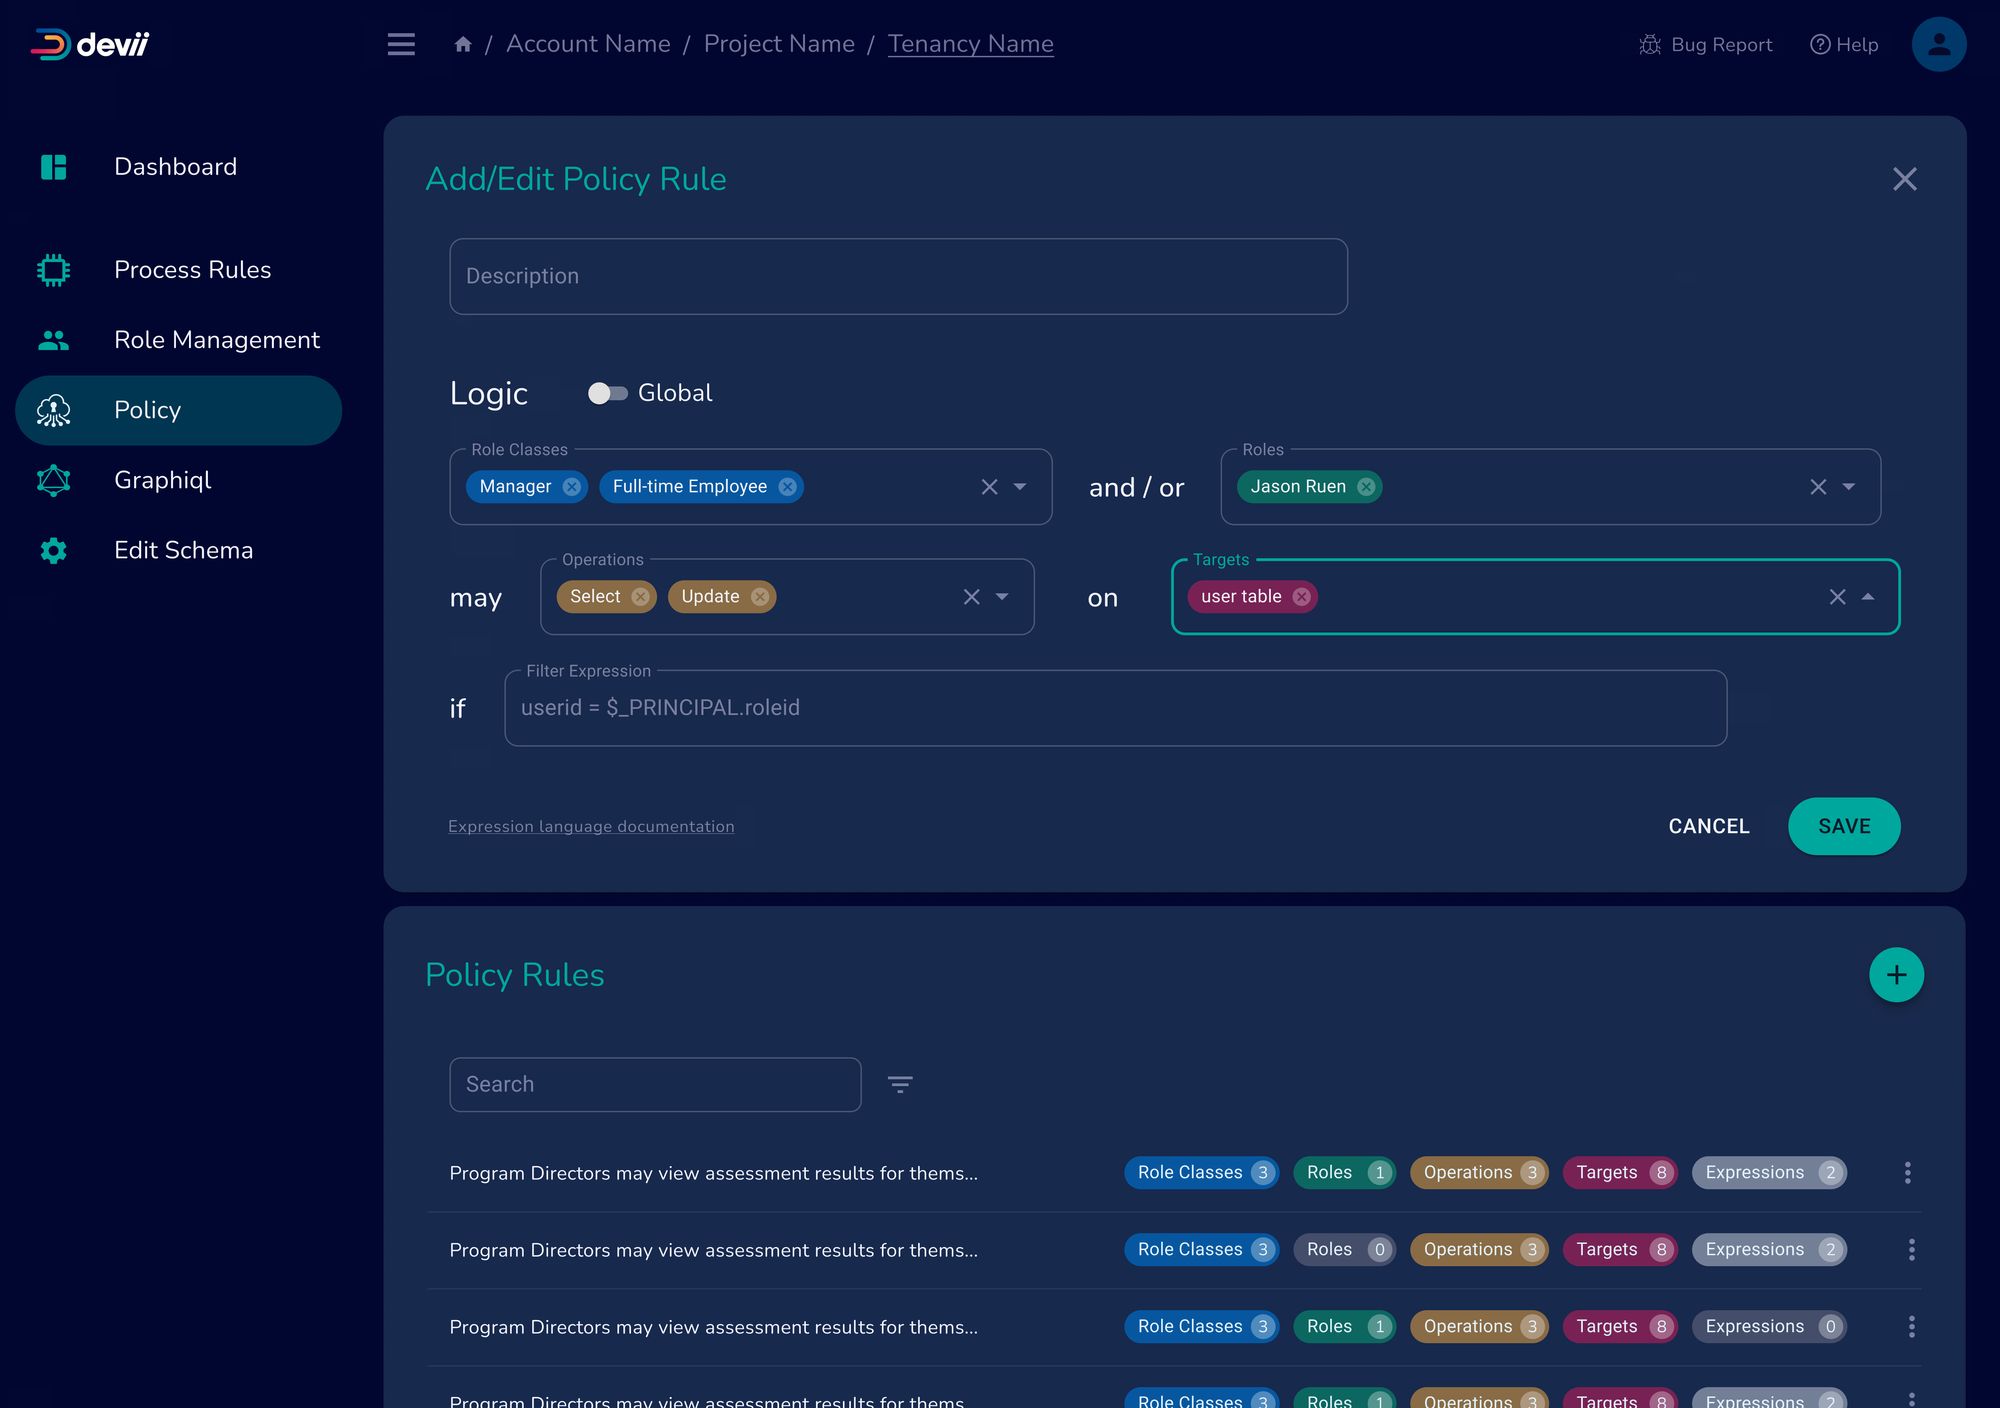Click the SAVE button
The width and height of the screenshot is (2000, 1408).
[1844, 826]
